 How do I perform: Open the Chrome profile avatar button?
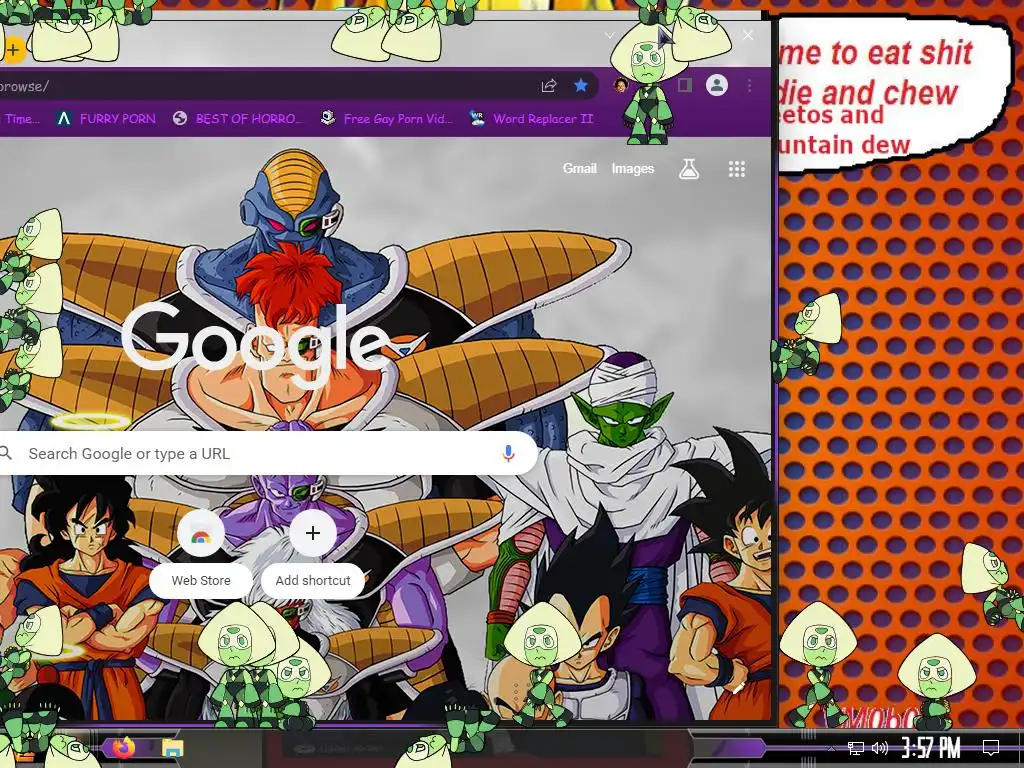point(716,86)
